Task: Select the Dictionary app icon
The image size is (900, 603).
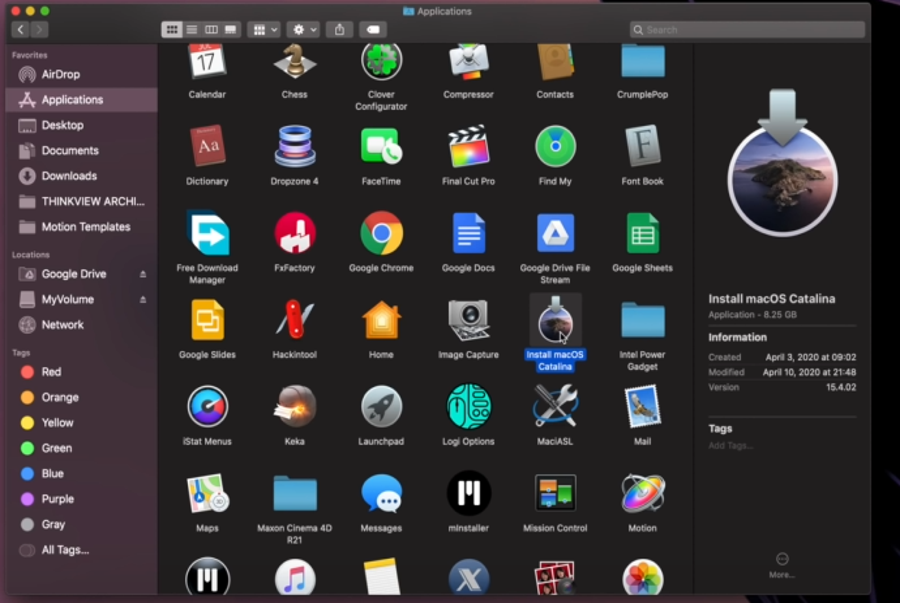Action: click(207, 146)
